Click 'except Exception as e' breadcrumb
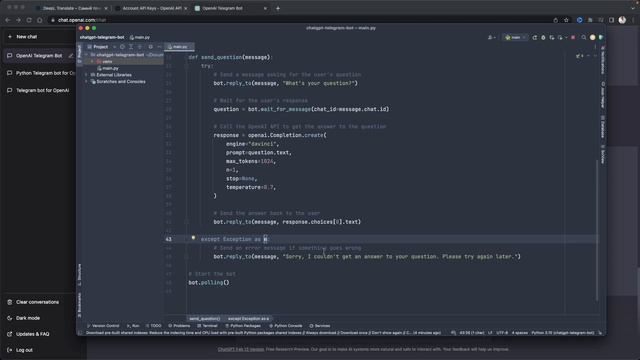640x360 pixels. (x=248, y=319)
